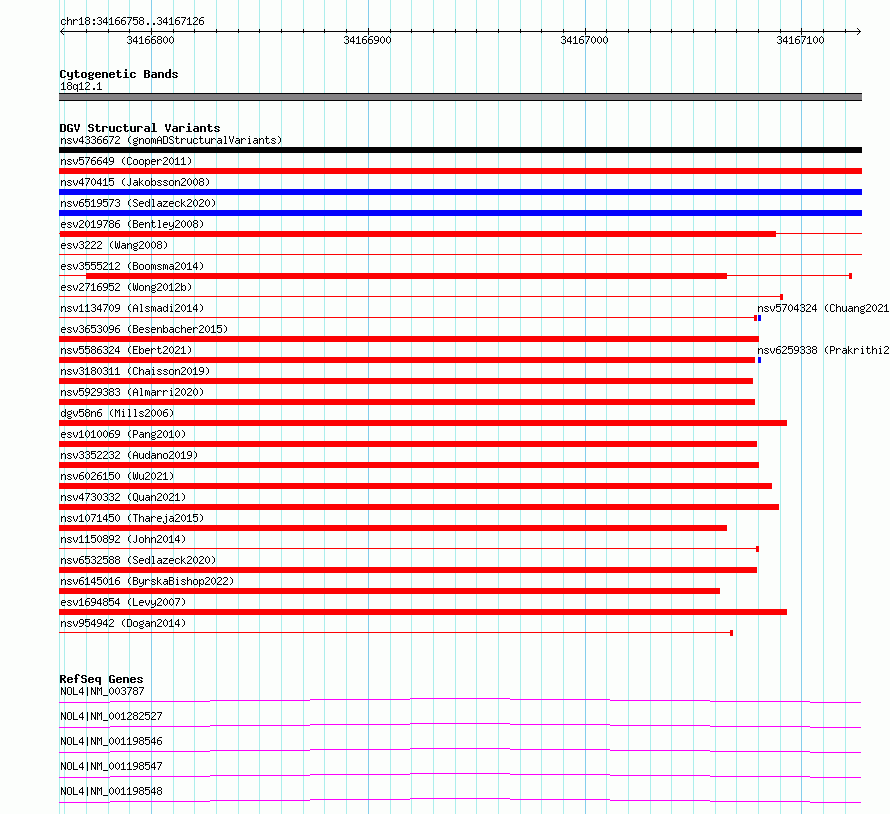Click the nsv4730332 red variant bar
Viewport: 890px width, 814px height.
pyautogui.click(x=419, y=507)
